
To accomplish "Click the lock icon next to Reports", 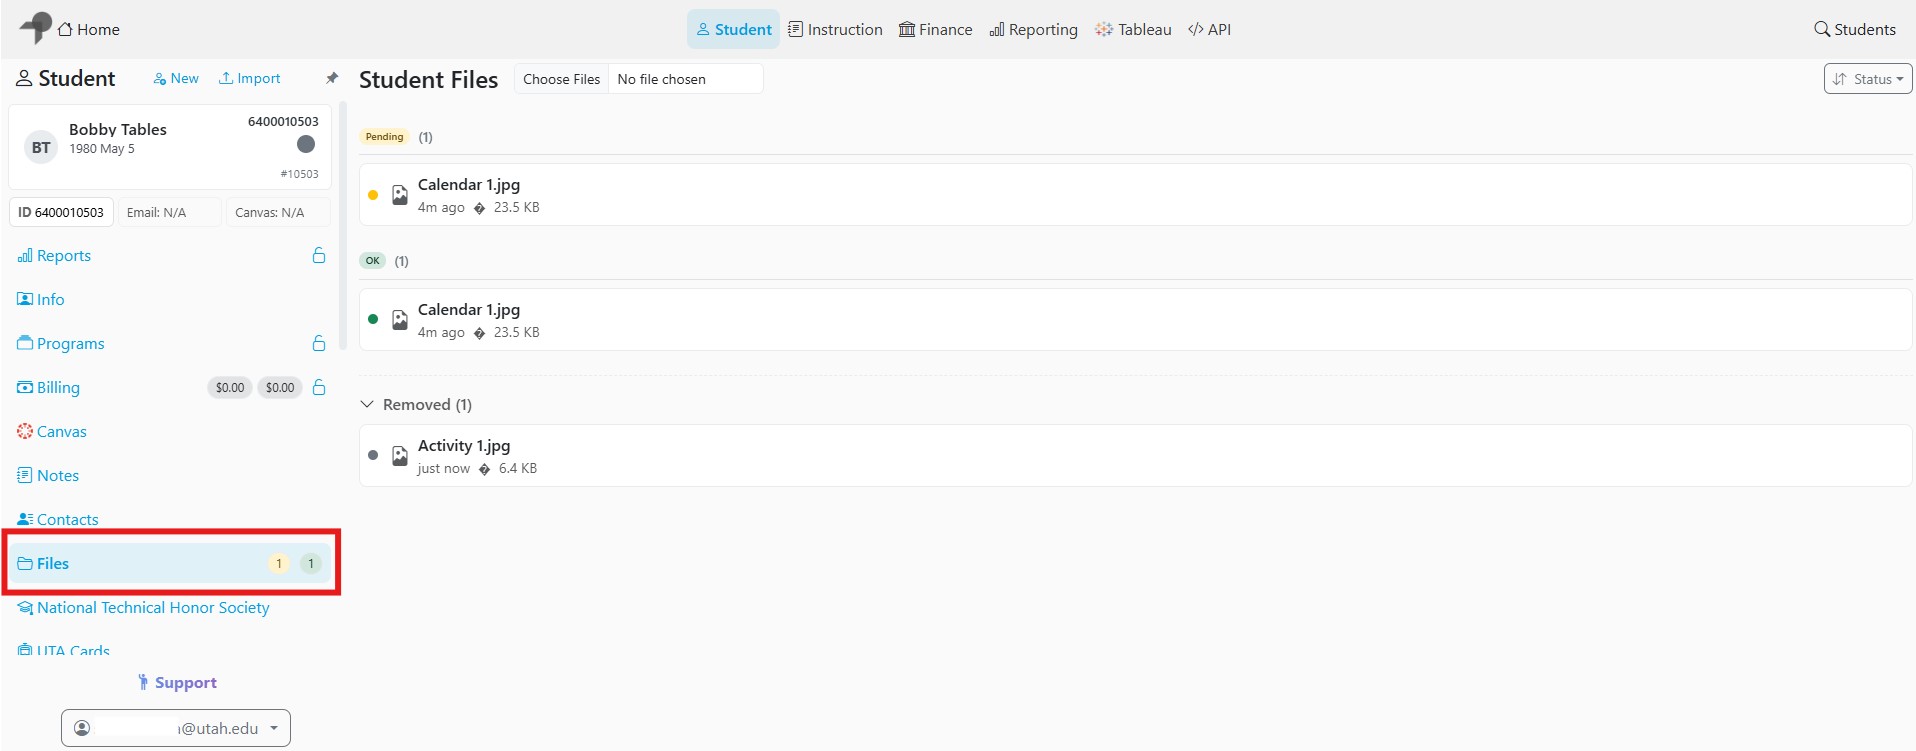I will tap(319, 255).
